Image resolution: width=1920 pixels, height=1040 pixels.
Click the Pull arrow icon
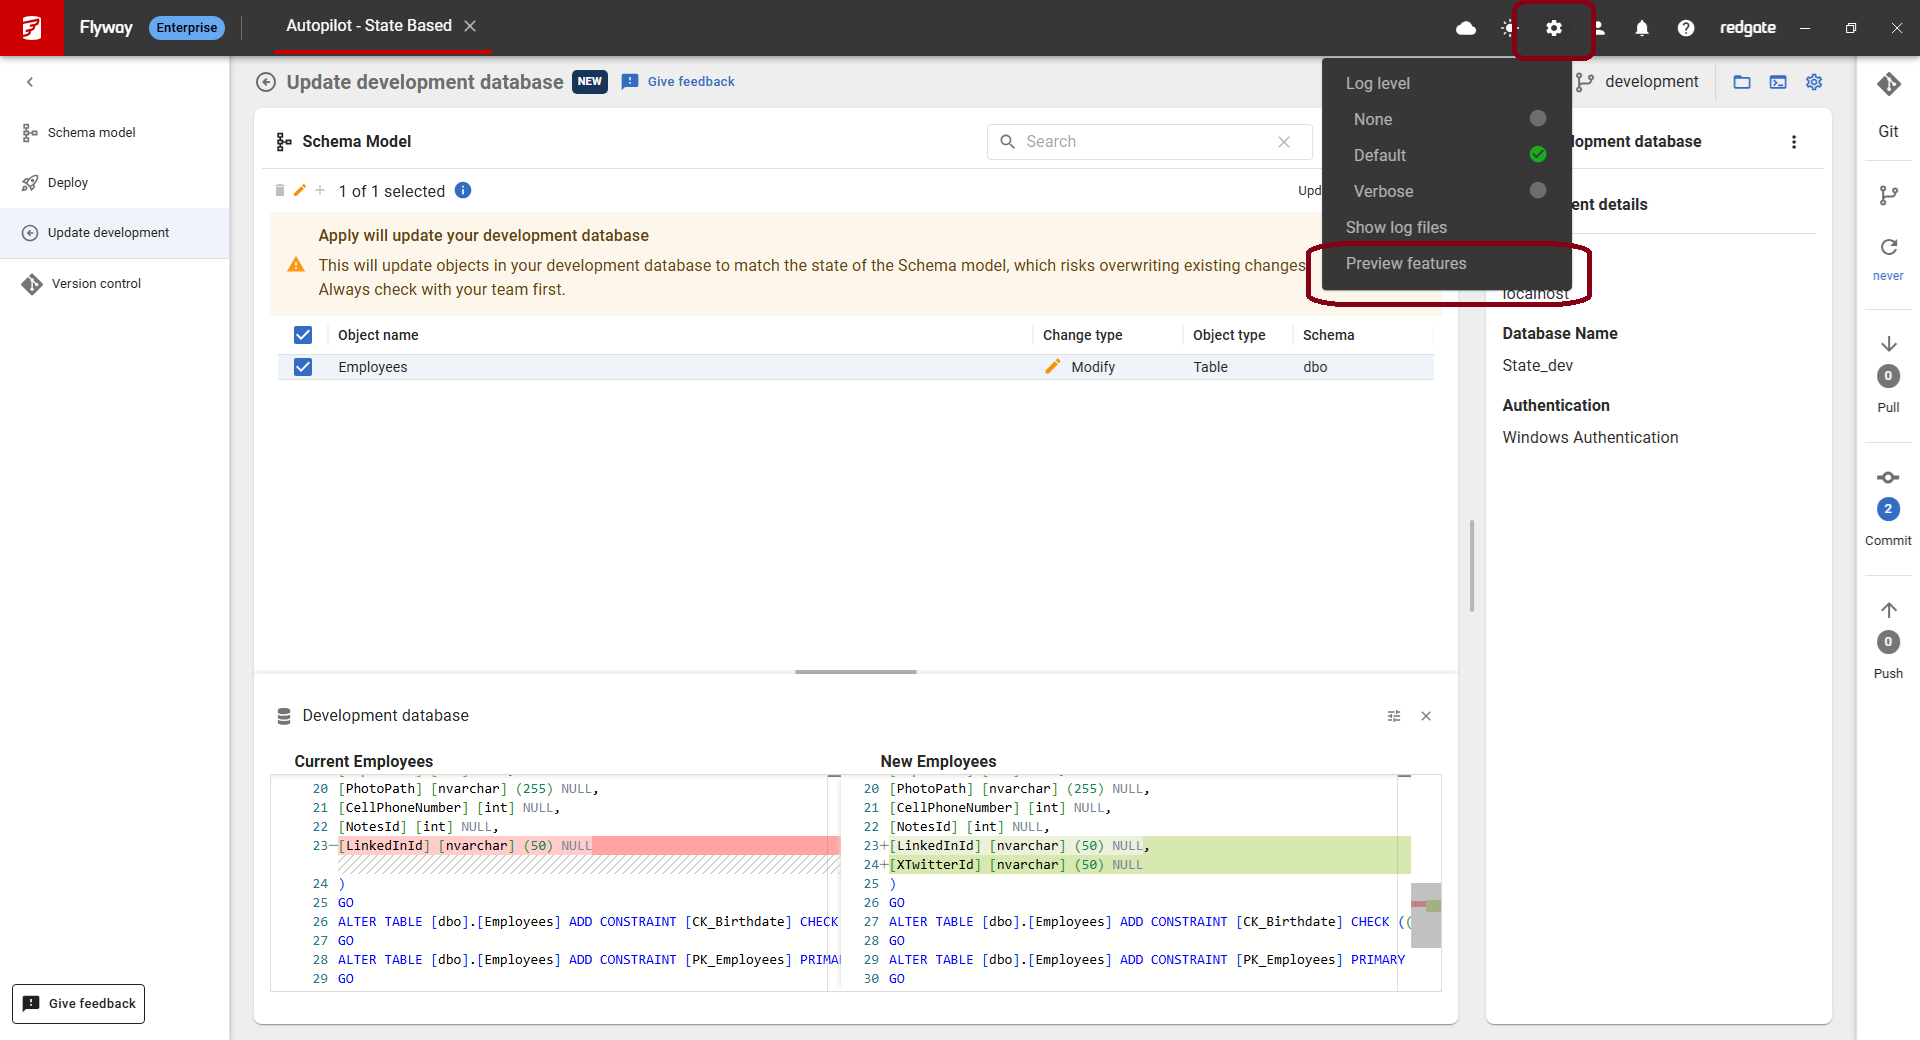1888,344
